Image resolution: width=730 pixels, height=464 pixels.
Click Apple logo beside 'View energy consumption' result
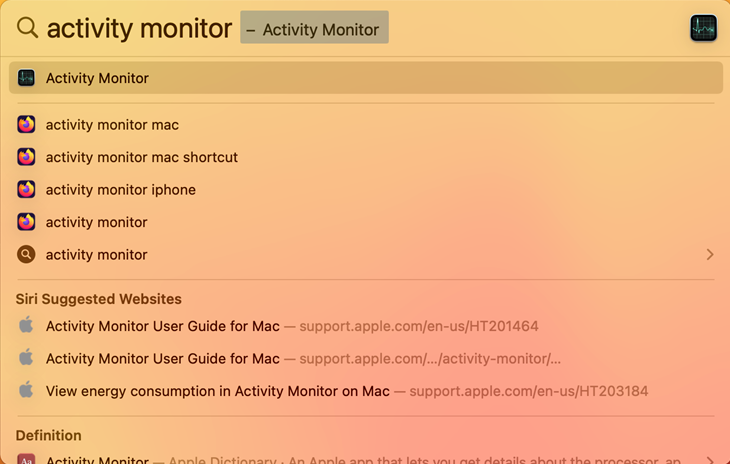click(26, 391)
